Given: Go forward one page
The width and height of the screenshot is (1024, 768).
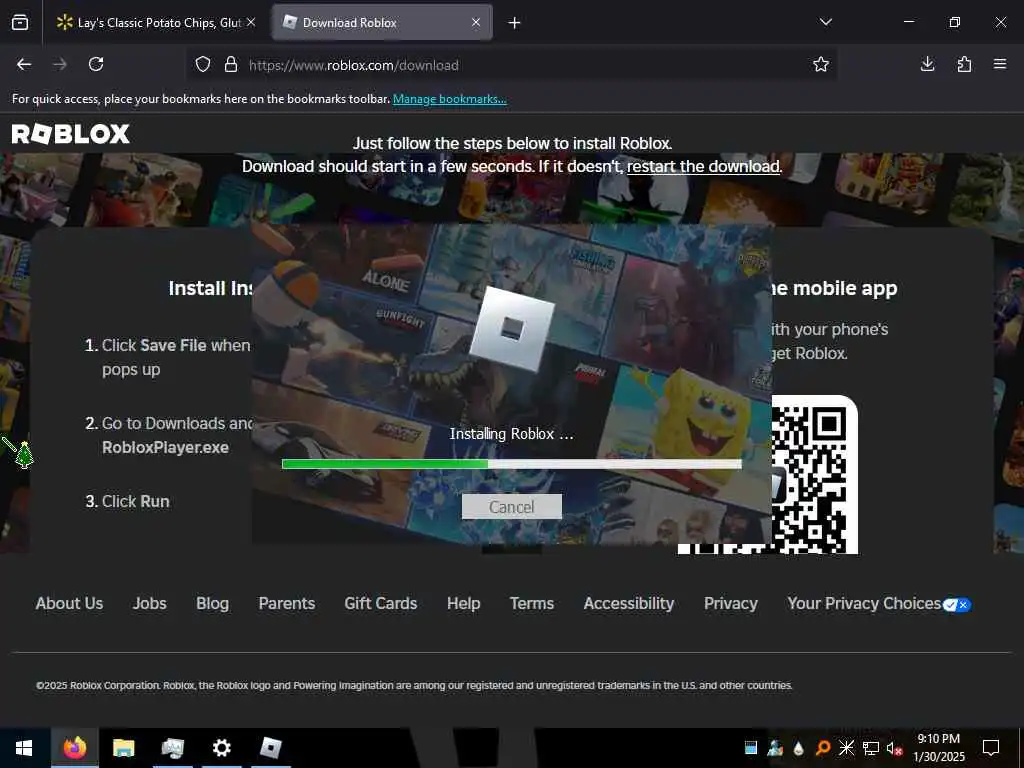Looking at the screenshot, I should click(60, 64).
